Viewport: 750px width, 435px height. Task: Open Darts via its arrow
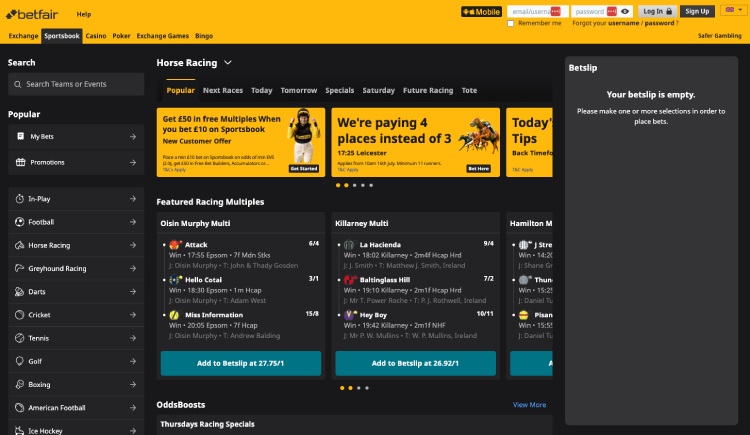(x=133, y=291)
